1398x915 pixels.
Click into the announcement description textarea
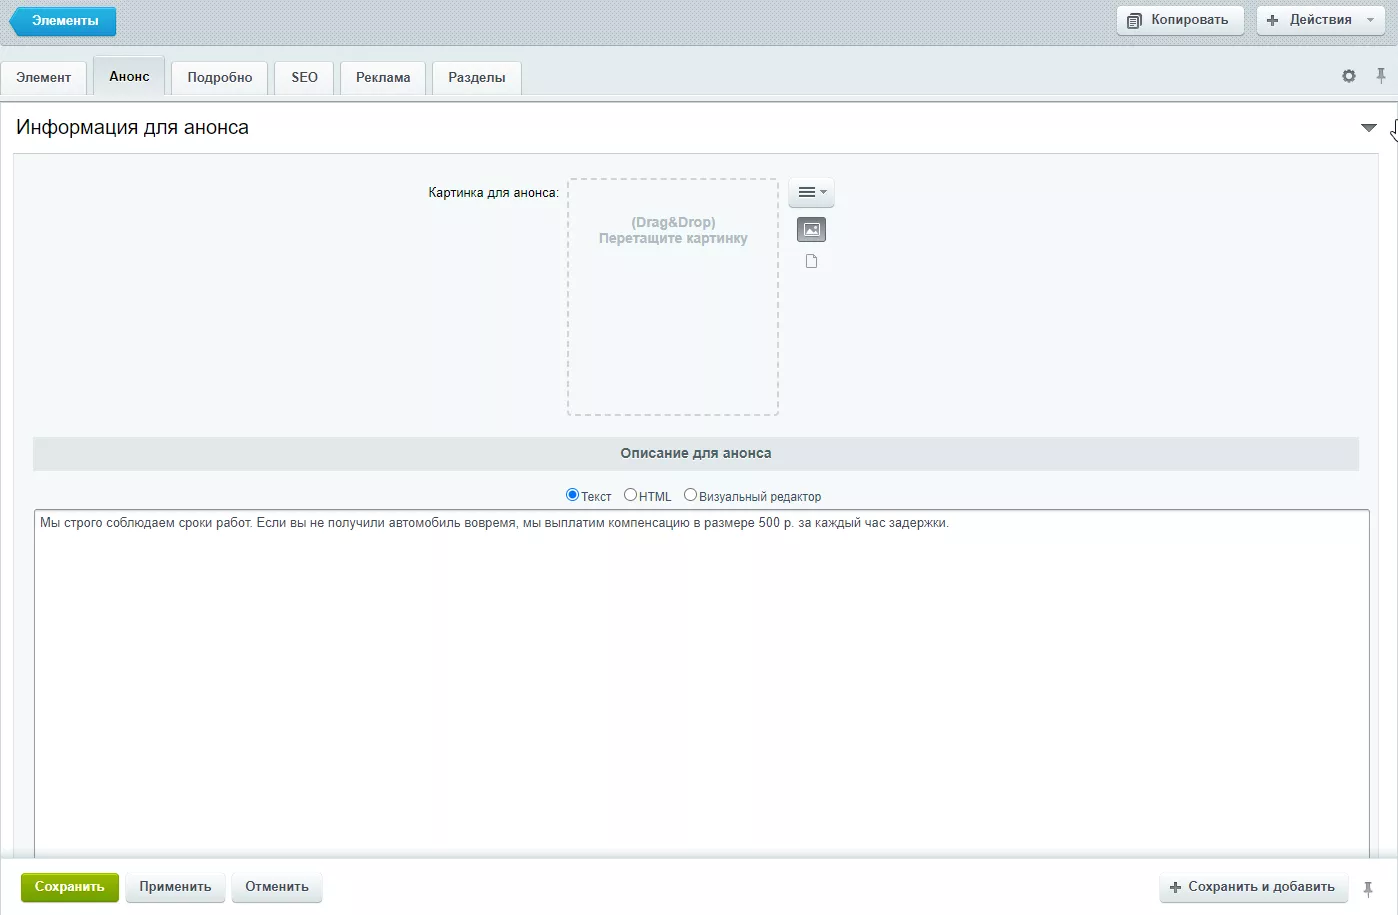[701, 684]
